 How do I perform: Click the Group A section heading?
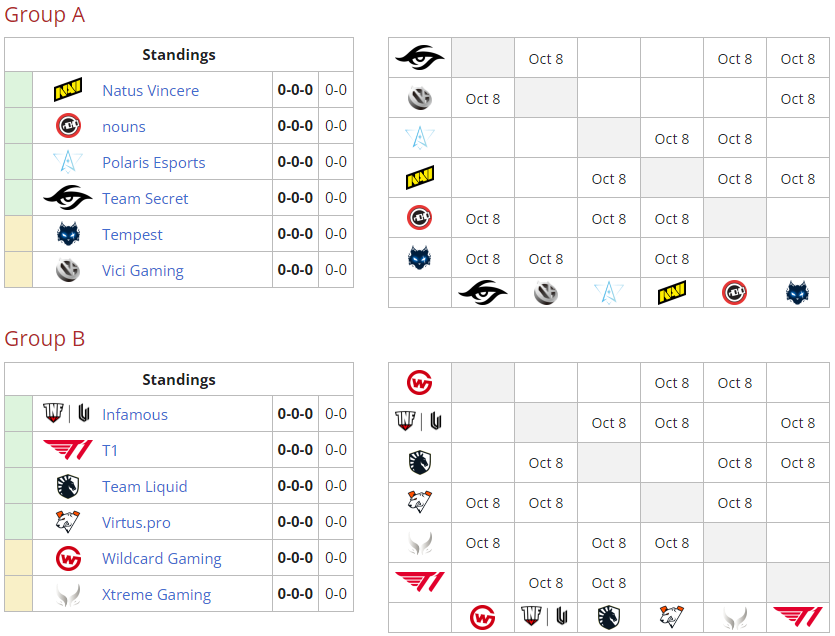pyautogui.click(x=45, y=15)
